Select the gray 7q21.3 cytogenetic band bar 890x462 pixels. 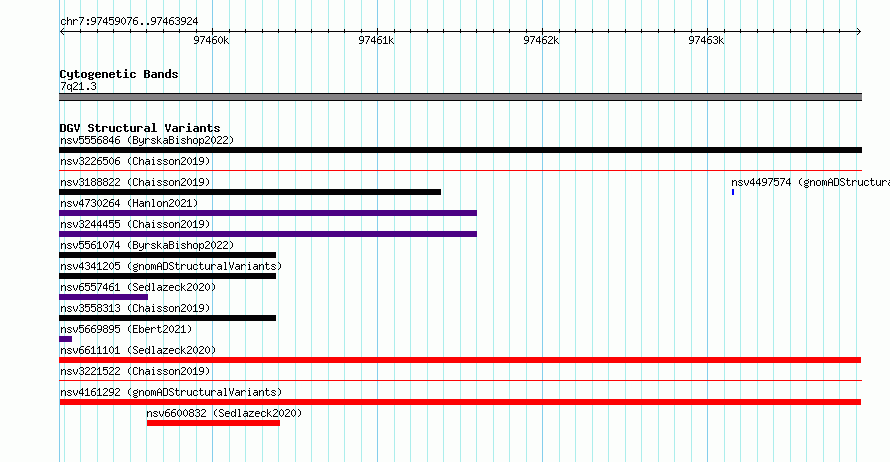[x=460, y=97]
